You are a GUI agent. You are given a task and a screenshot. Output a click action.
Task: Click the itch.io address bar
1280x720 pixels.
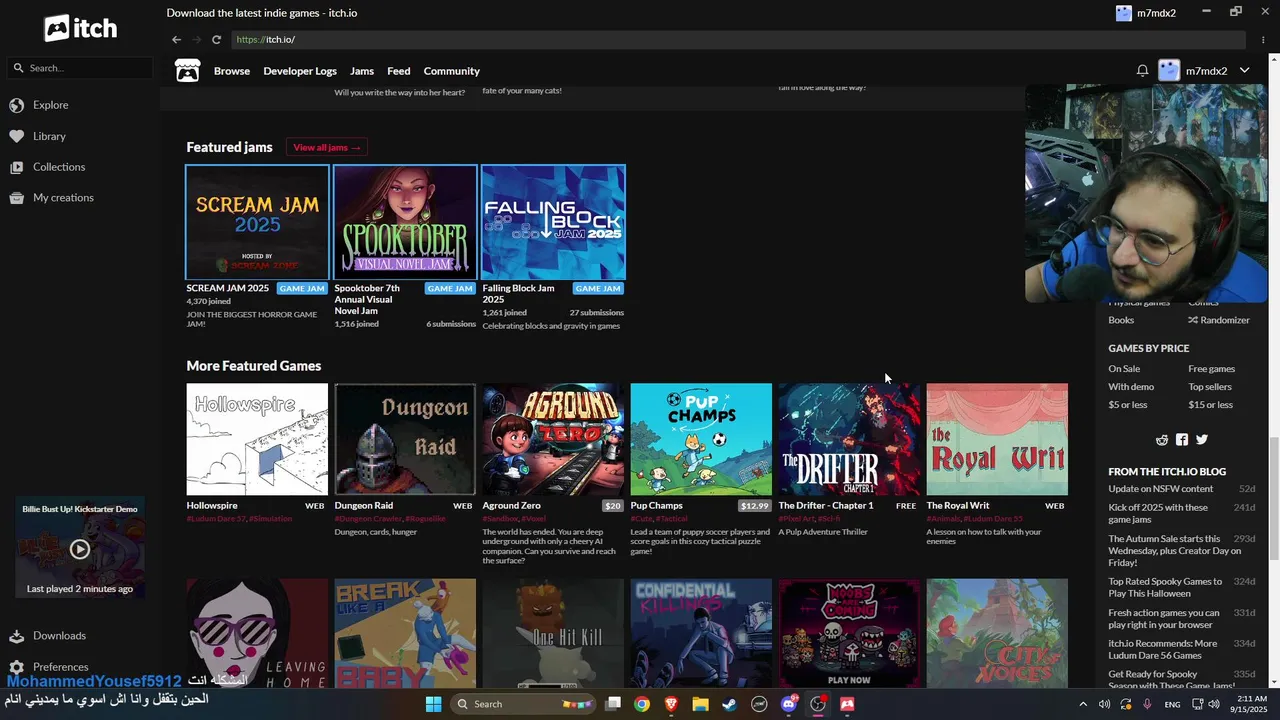click(738, 40)
